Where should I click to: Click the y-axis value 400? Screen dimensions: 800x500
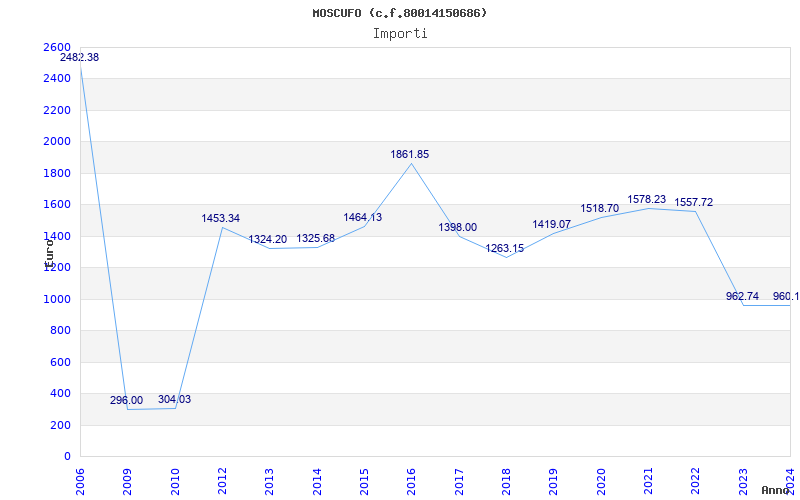pyautogui.click(x=60, y=393)
